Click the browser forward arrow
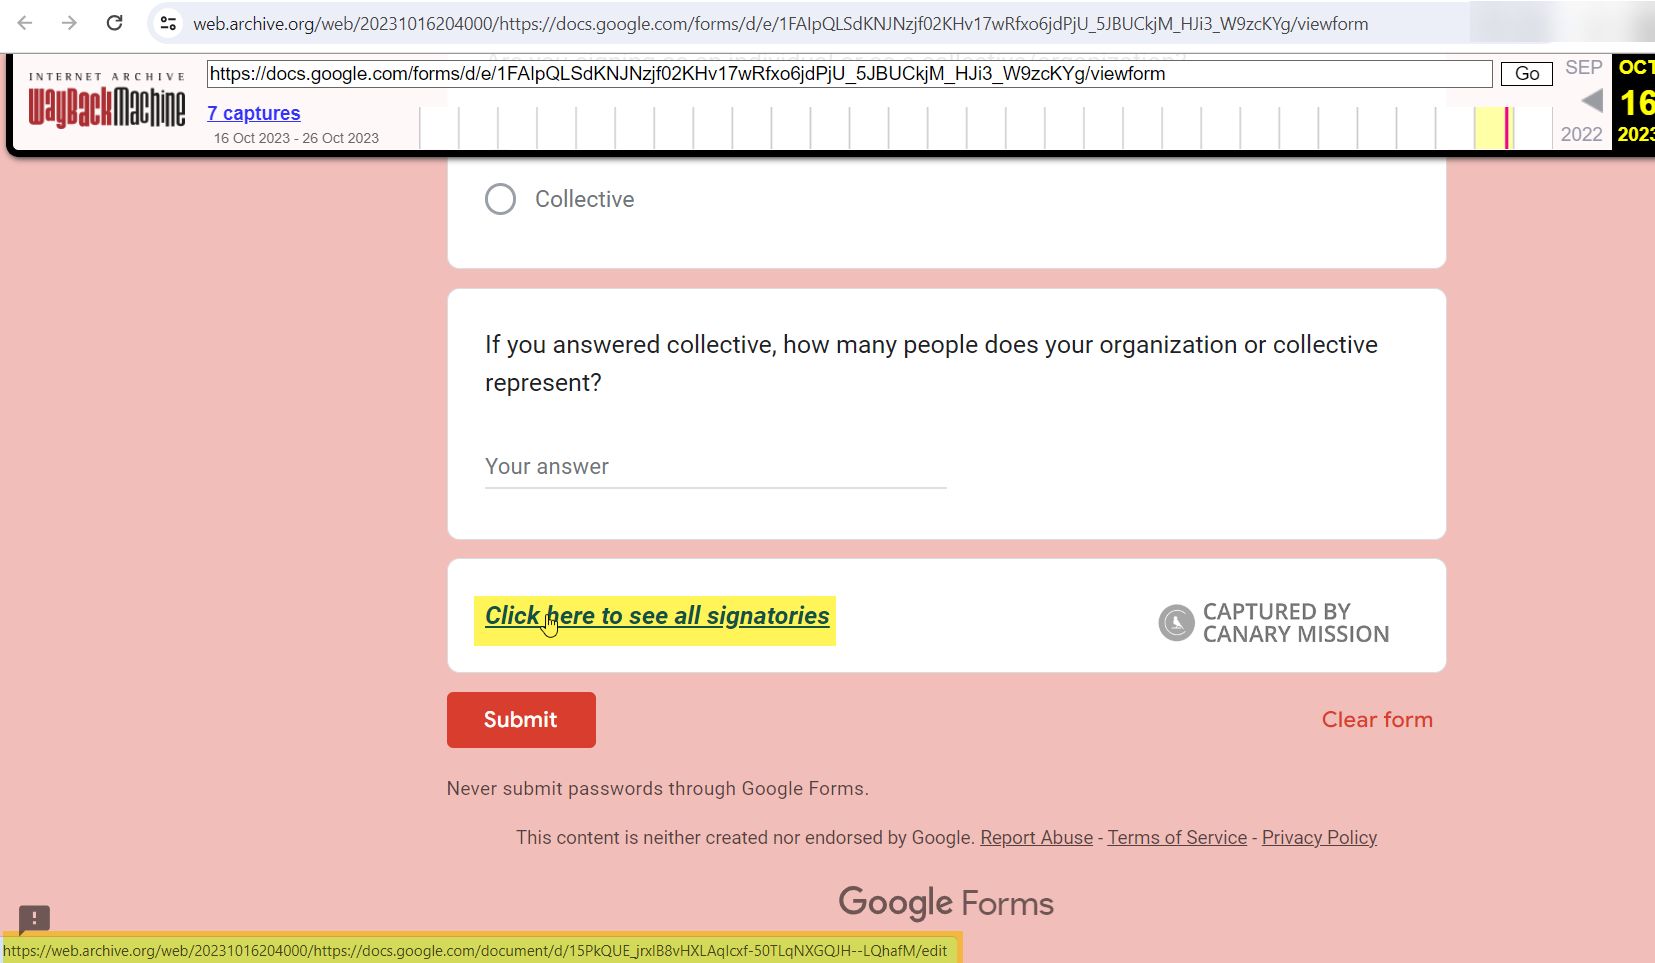The width and height of the screenshot is (1655, 963). point(69,23)
